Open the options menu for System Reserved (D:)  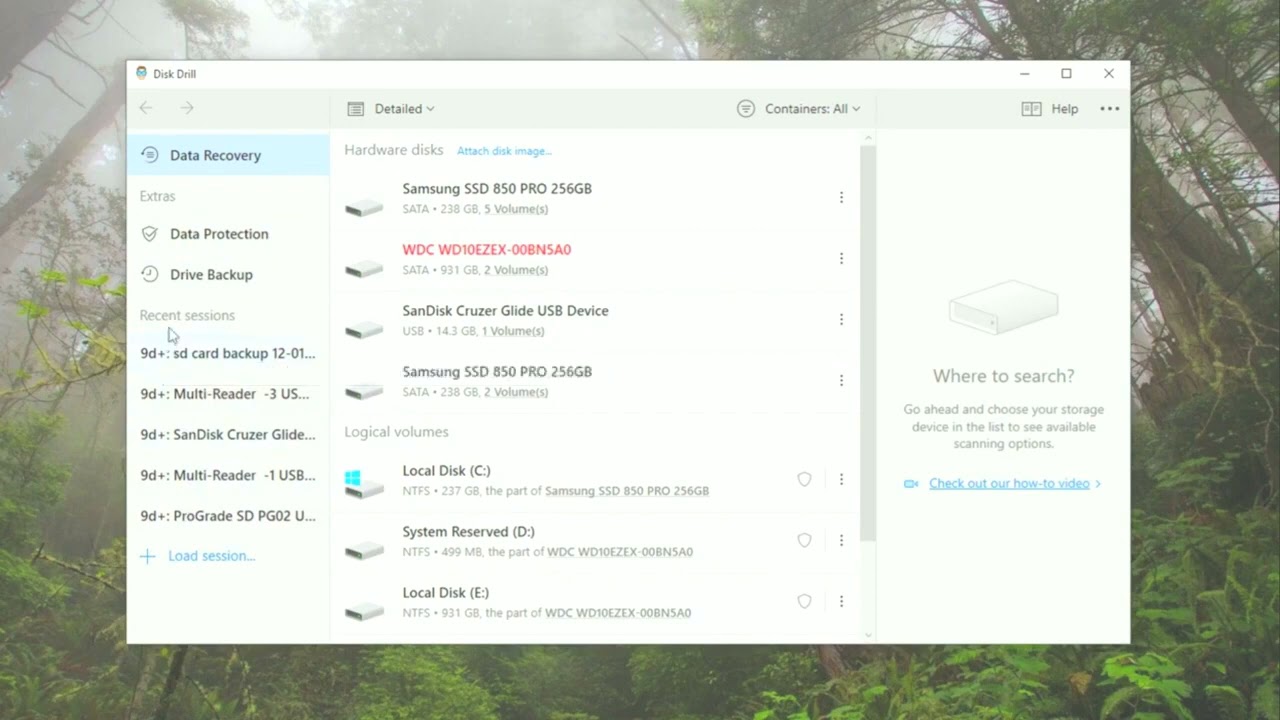(x=841, y=541)
